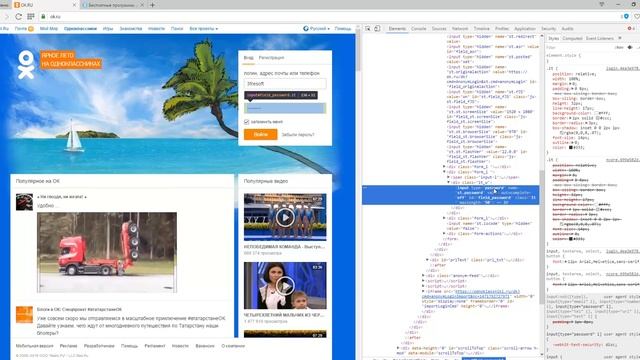Open a new browser tab with the plus icon

(152, 5)
